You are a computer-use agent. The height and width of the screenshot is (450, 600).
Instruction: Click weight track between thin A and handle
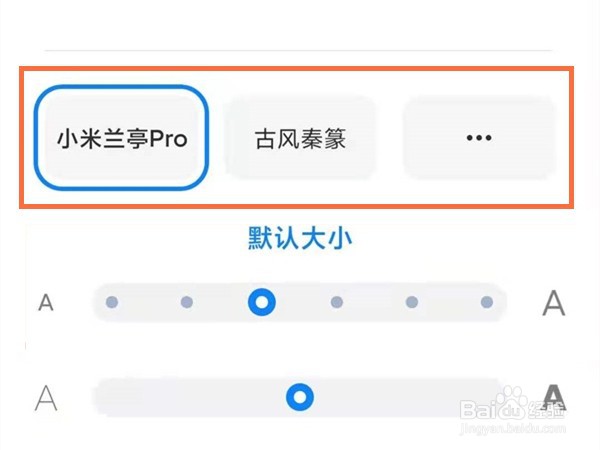(x=190, y=397)
